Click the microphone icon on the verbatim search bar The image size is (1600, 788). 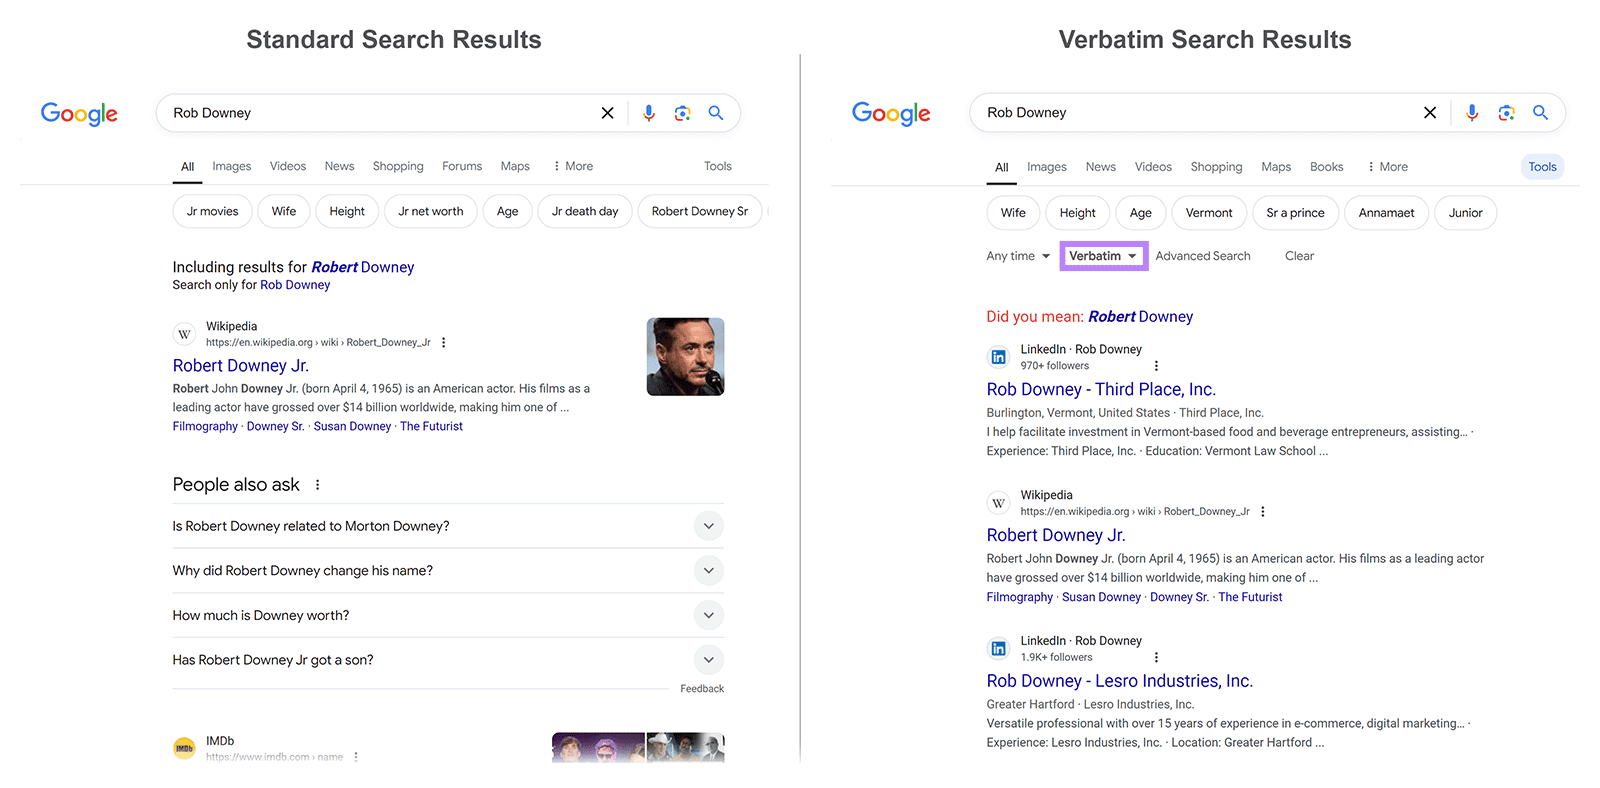coord(1471,113)
